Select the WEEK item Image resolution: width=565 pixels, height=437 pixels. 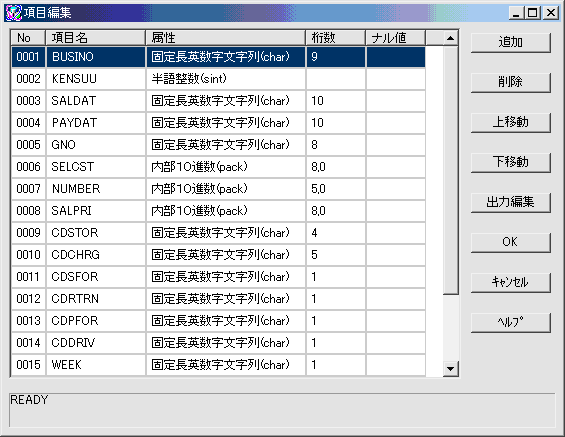click(96, 365)
